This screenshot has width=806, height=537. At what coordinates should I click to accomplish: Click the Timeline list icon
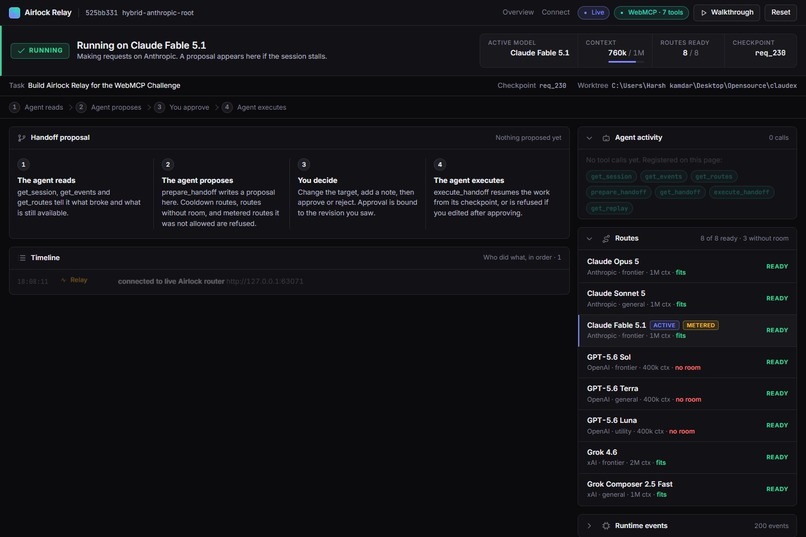(x=22, y=258)
